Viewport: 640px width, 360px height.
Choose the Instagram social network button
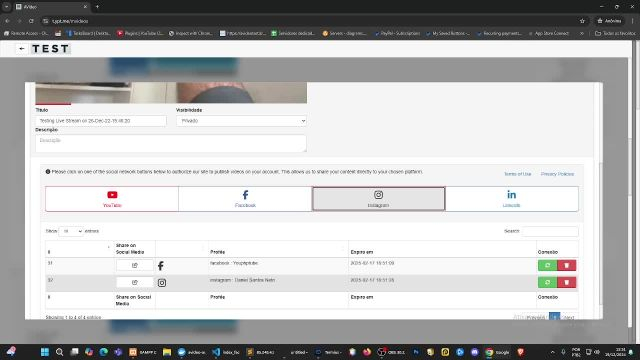378,199
